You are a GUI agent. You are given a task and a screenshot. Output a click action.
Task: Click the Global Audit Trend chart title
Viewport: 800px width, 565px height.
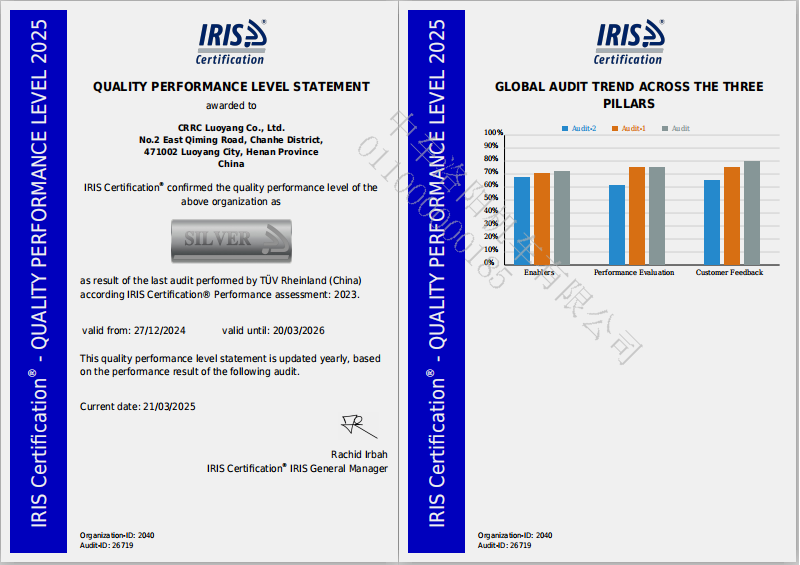click(629, 95)
